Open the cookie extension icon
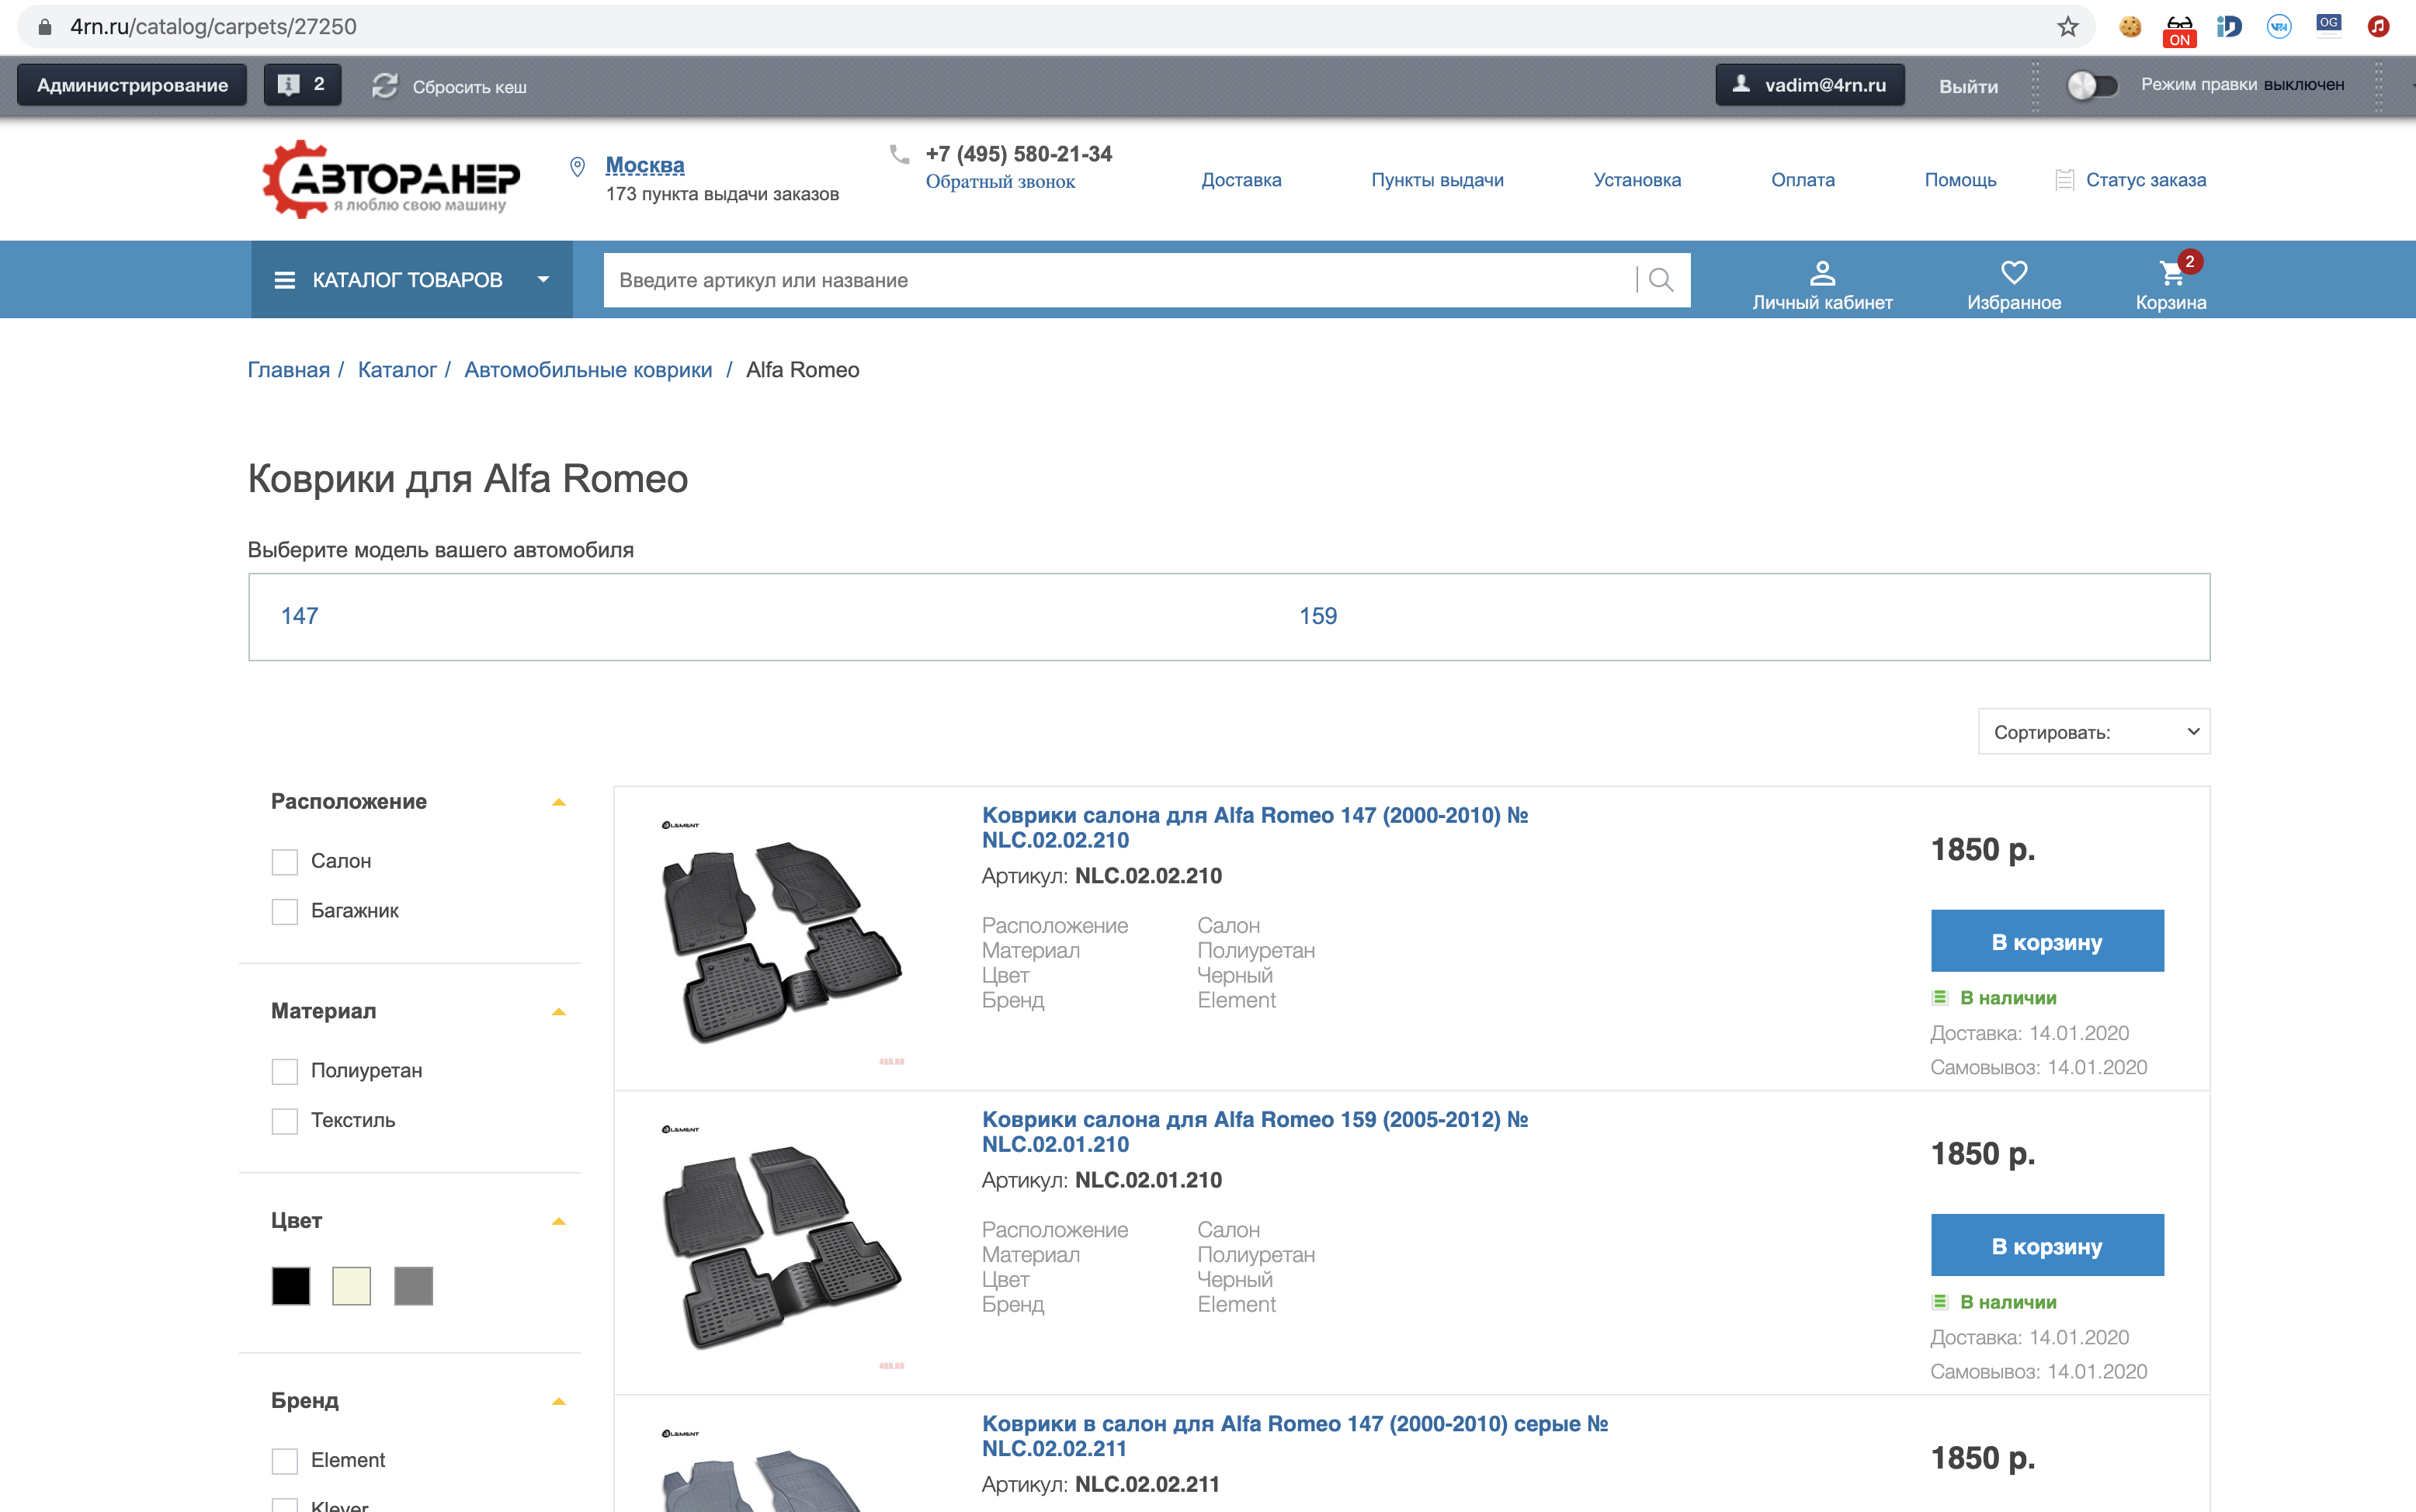The image size is (2416, 1512). coord(2130,27)
